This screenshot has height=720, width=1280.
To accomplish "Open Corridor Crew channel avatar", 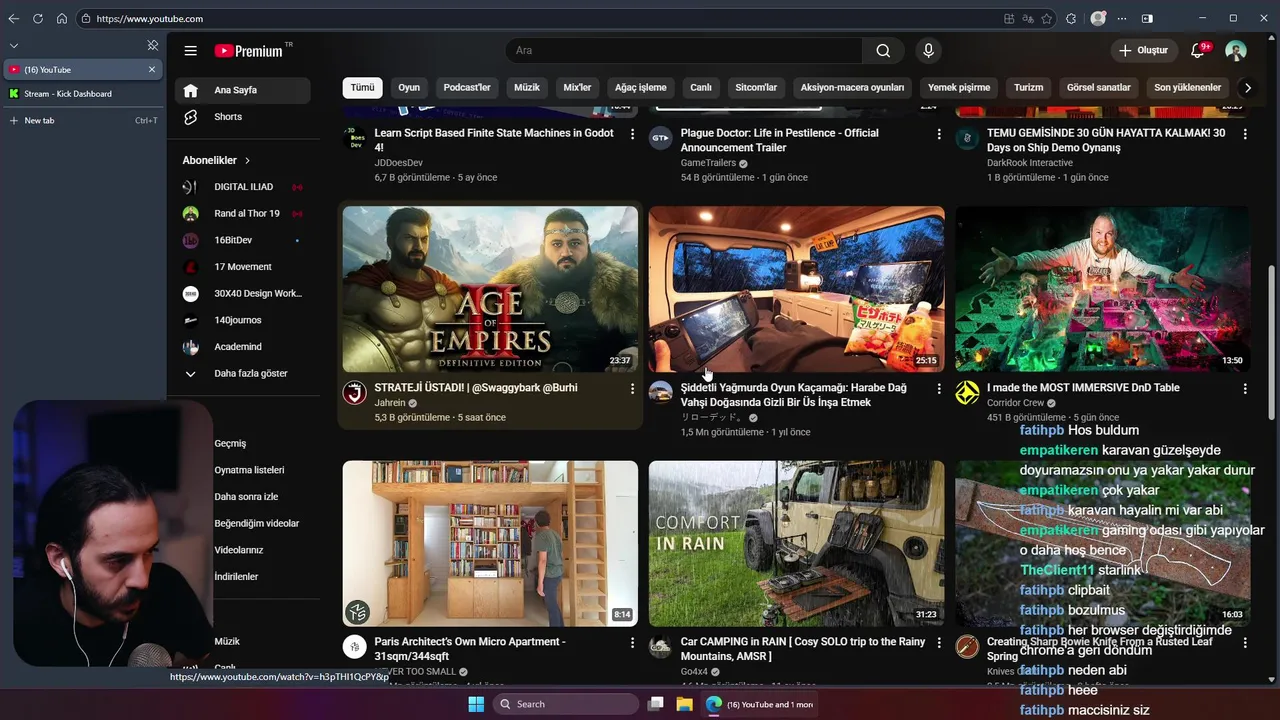I will [x=967, y=393].
